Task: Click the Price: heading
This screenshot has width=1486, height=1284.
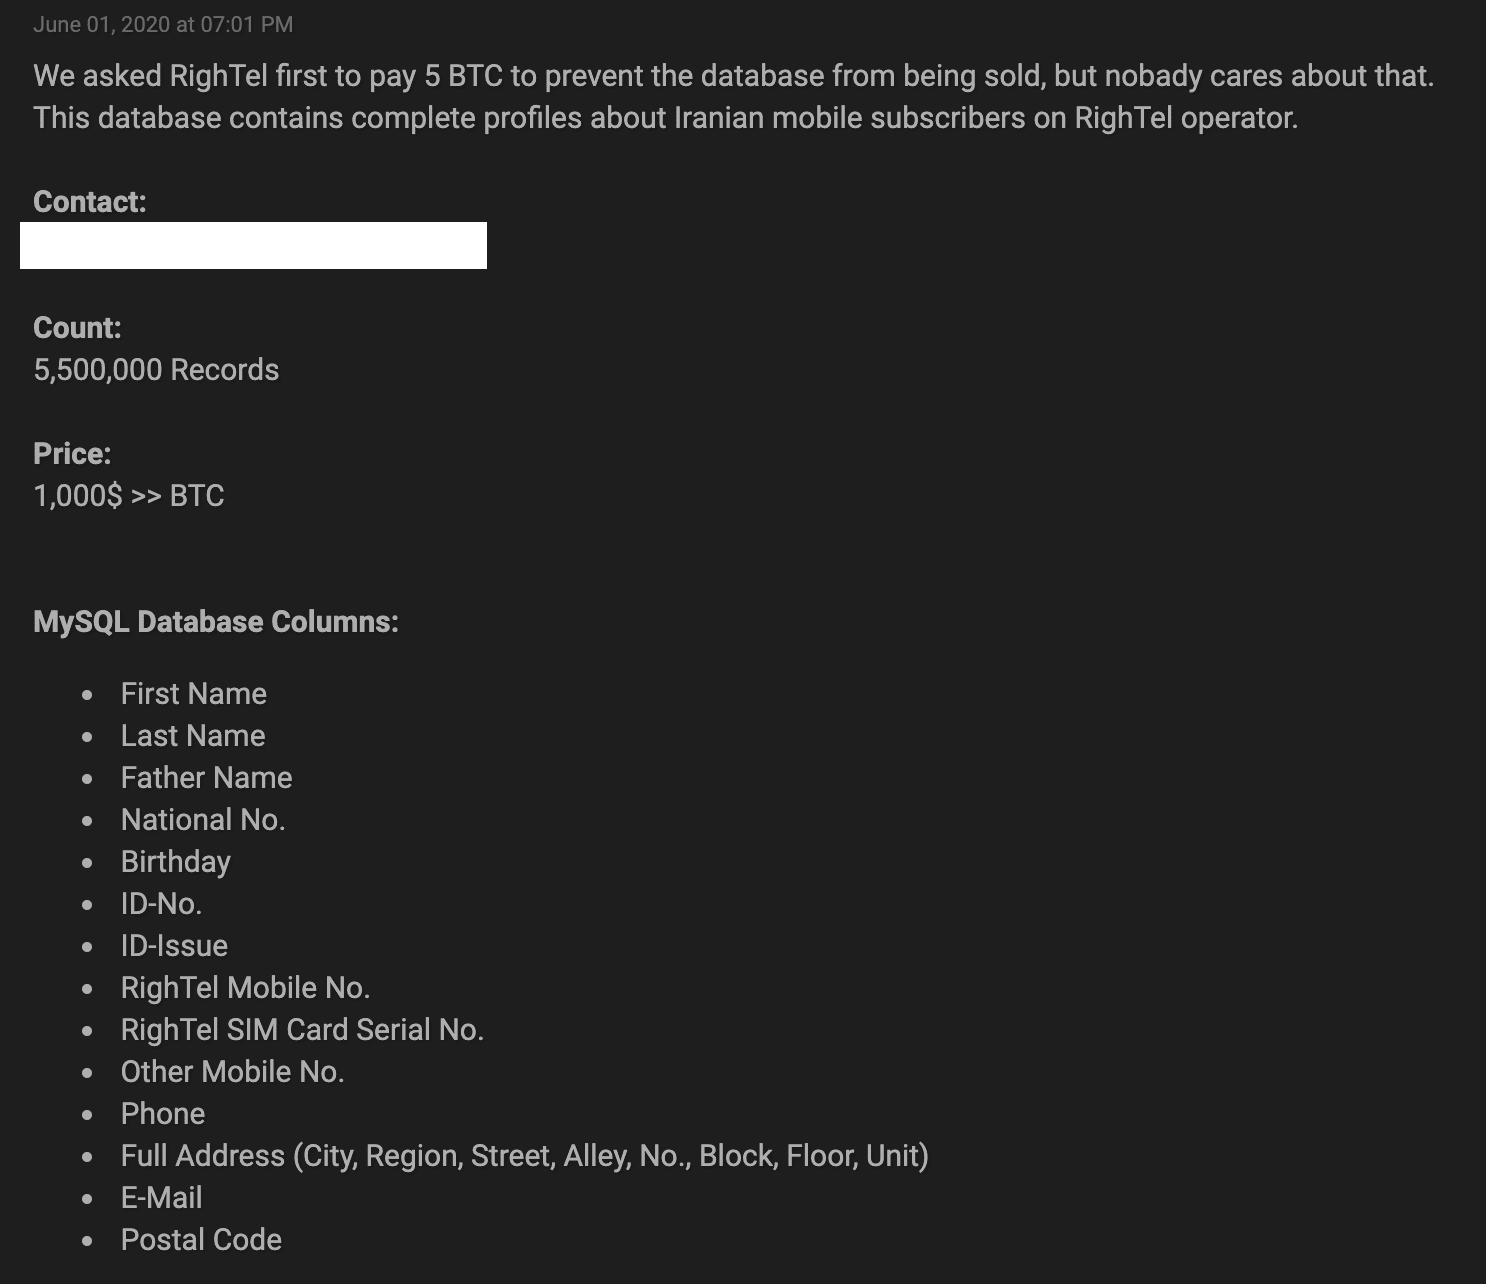Action: point(72,454)
